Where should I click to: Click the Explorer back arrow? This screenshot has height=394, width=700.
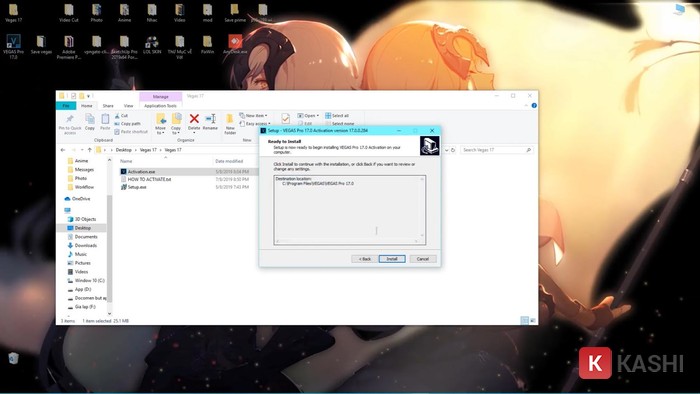(63, 150)
